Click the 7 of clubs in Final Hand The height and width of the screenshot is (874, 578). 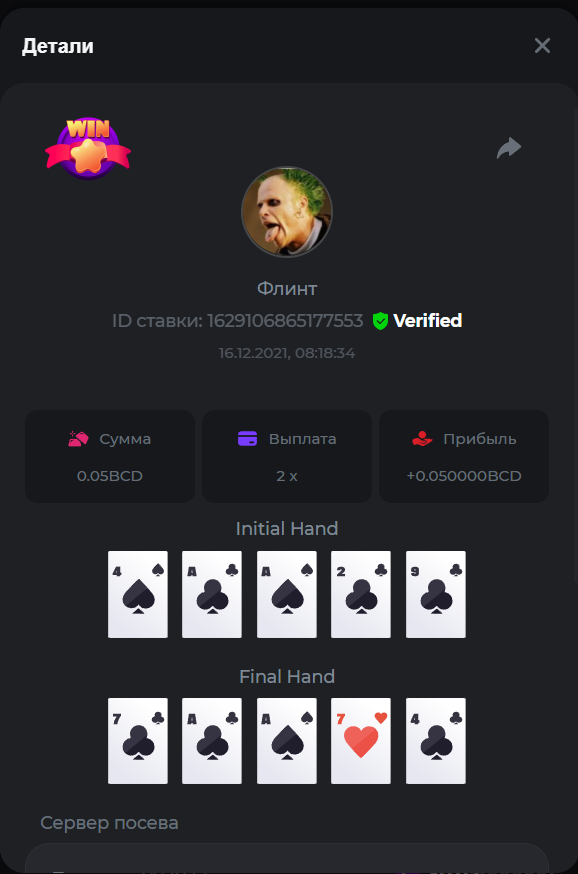pos(138,741)
